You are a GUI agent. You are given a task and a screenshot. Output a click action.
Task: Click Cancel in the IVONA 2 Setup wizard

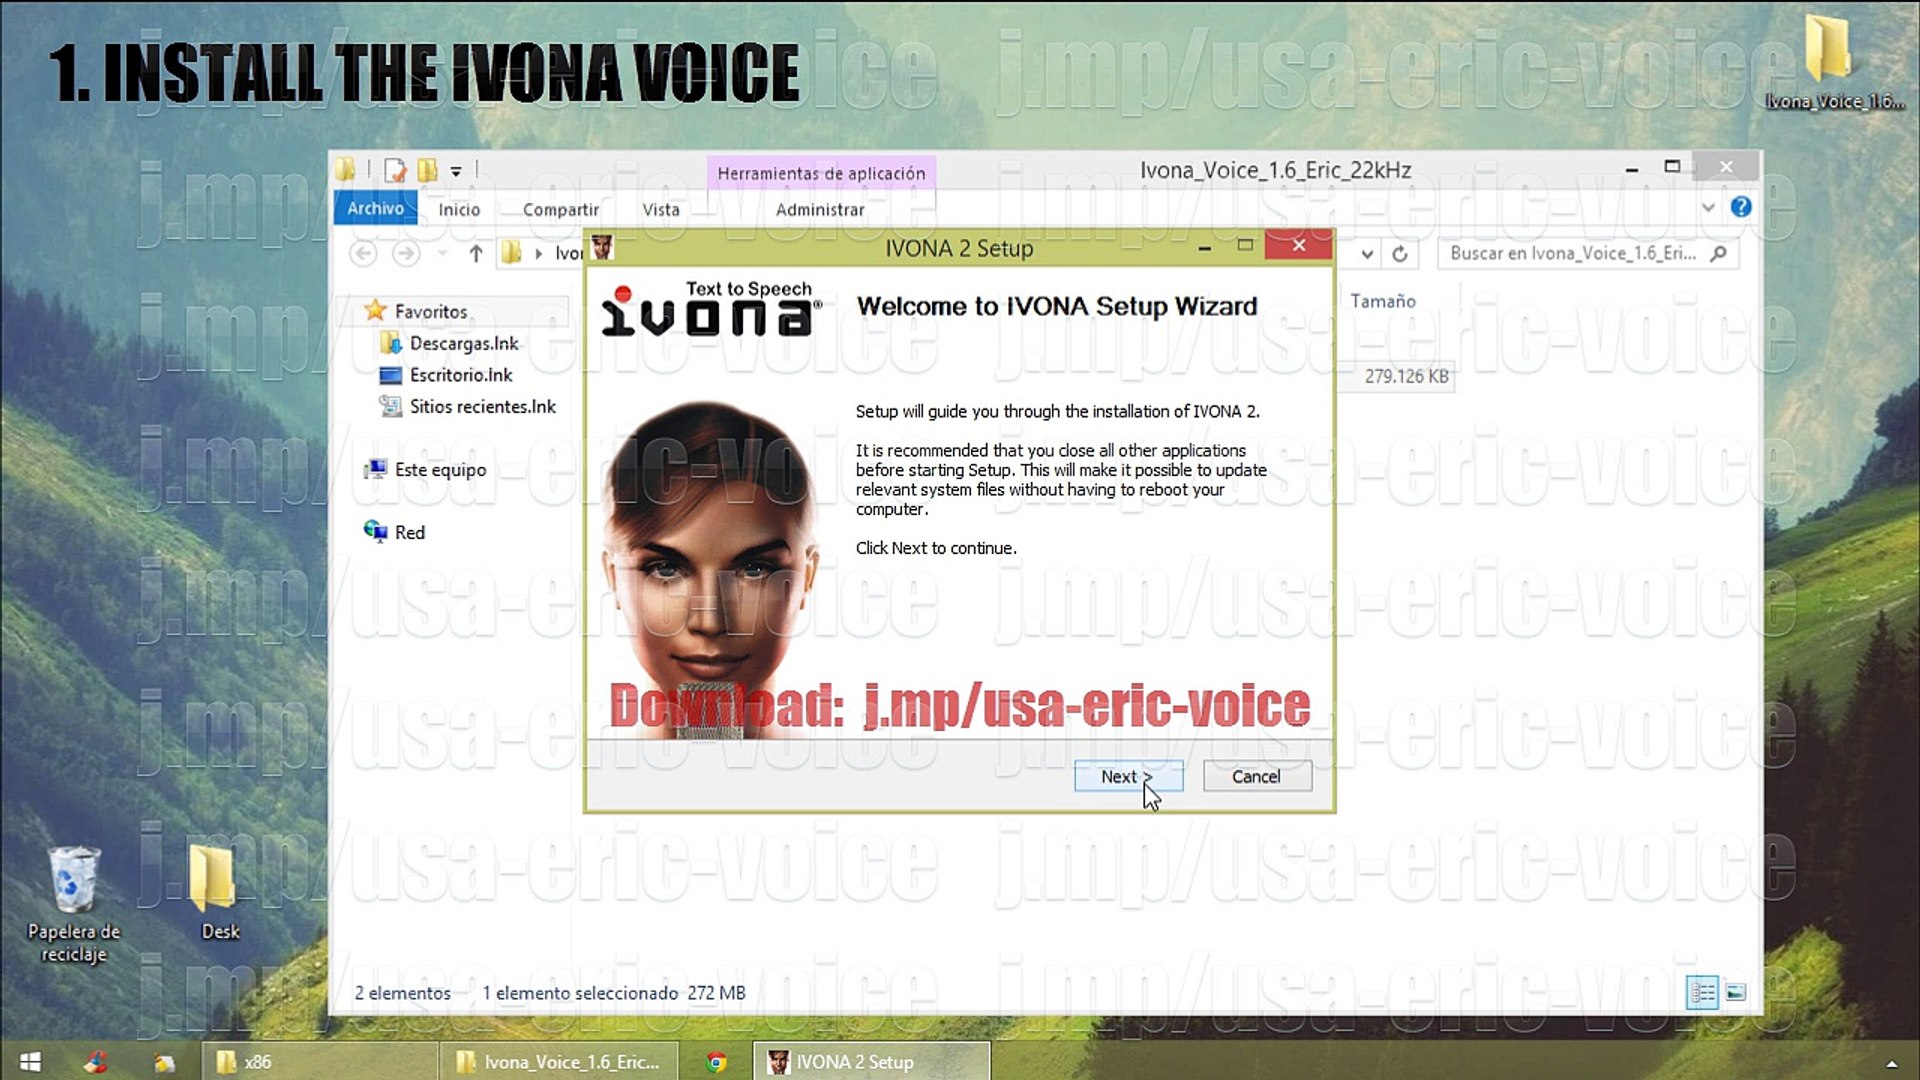tap(1256, 776)
